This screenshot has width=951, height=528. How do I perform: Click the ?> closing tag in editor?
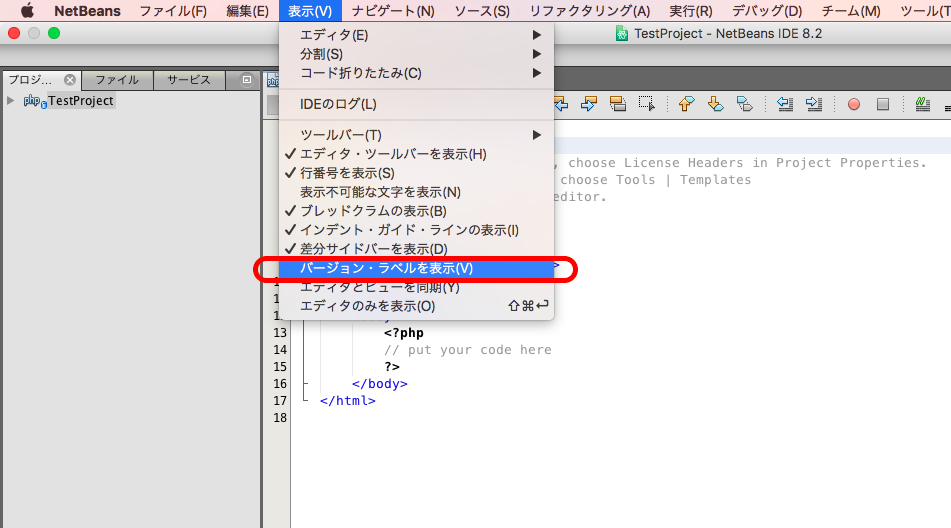coord(392,367)
